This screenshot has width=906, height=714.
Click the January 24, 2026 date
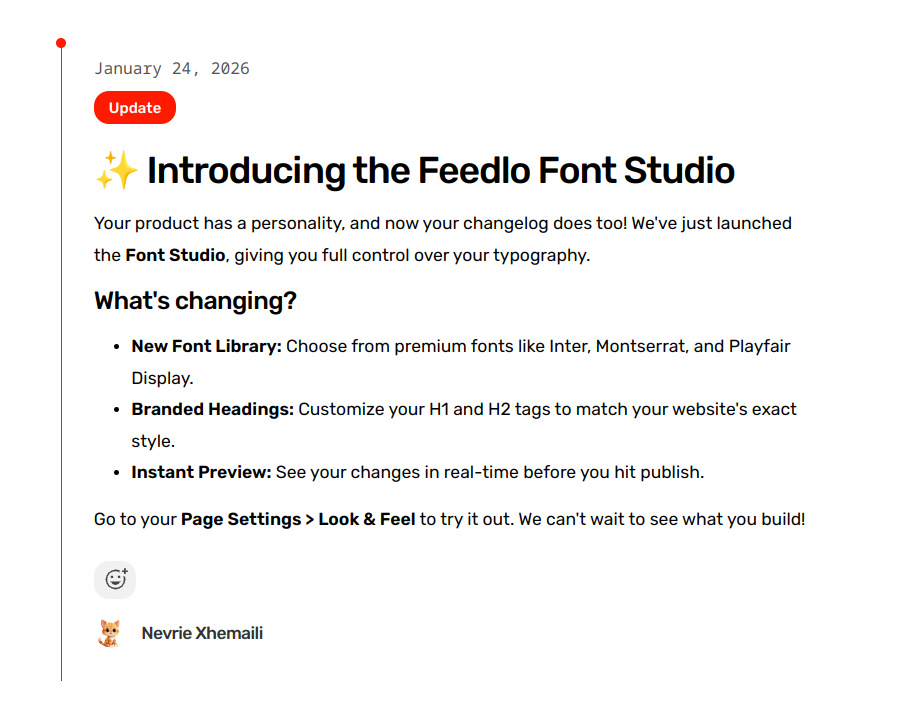tap(172, 69)
